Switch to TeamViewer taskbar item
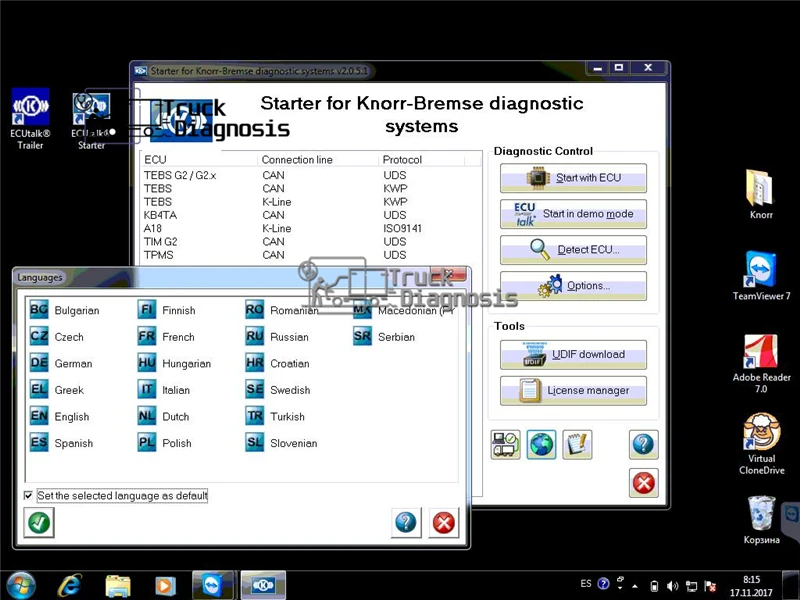The width and height of the screenshot is (800, 600). (x=213, y=585)
